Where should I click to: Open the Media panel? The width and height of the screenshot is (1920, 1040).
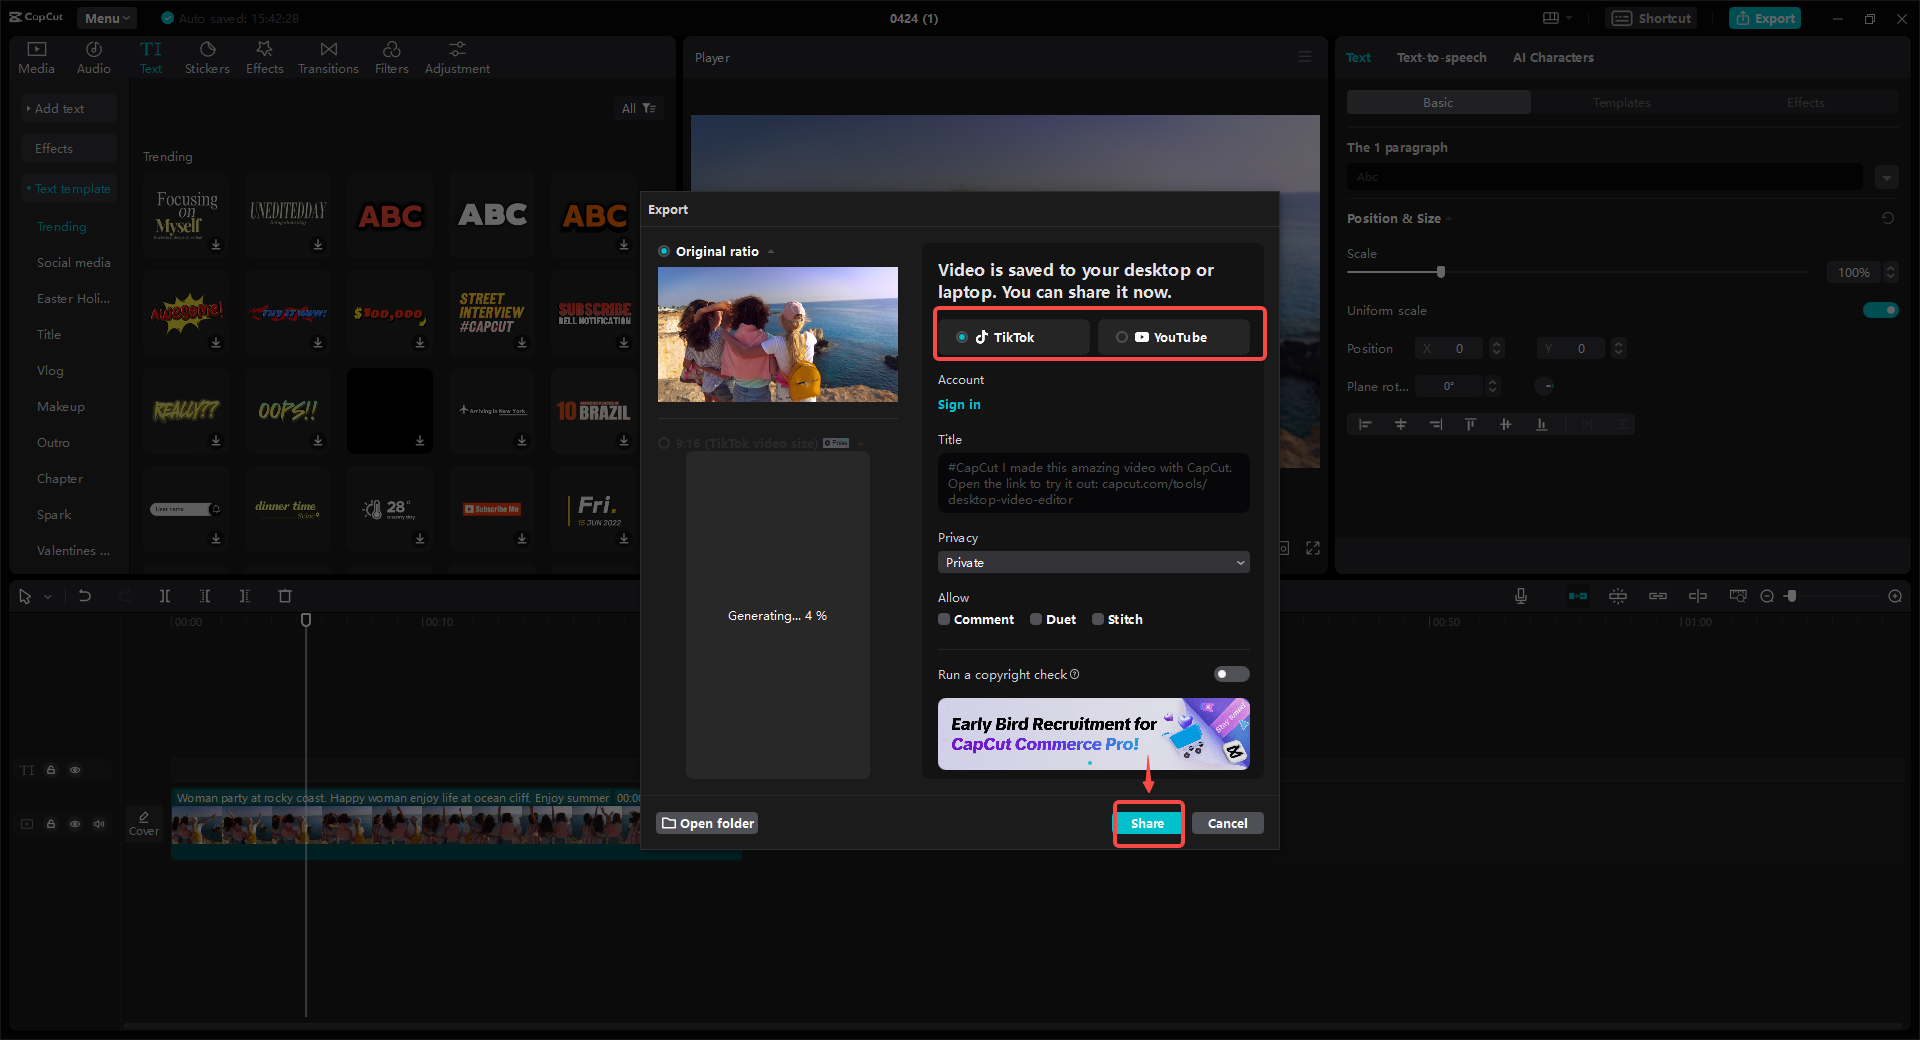tap(36, 58)
